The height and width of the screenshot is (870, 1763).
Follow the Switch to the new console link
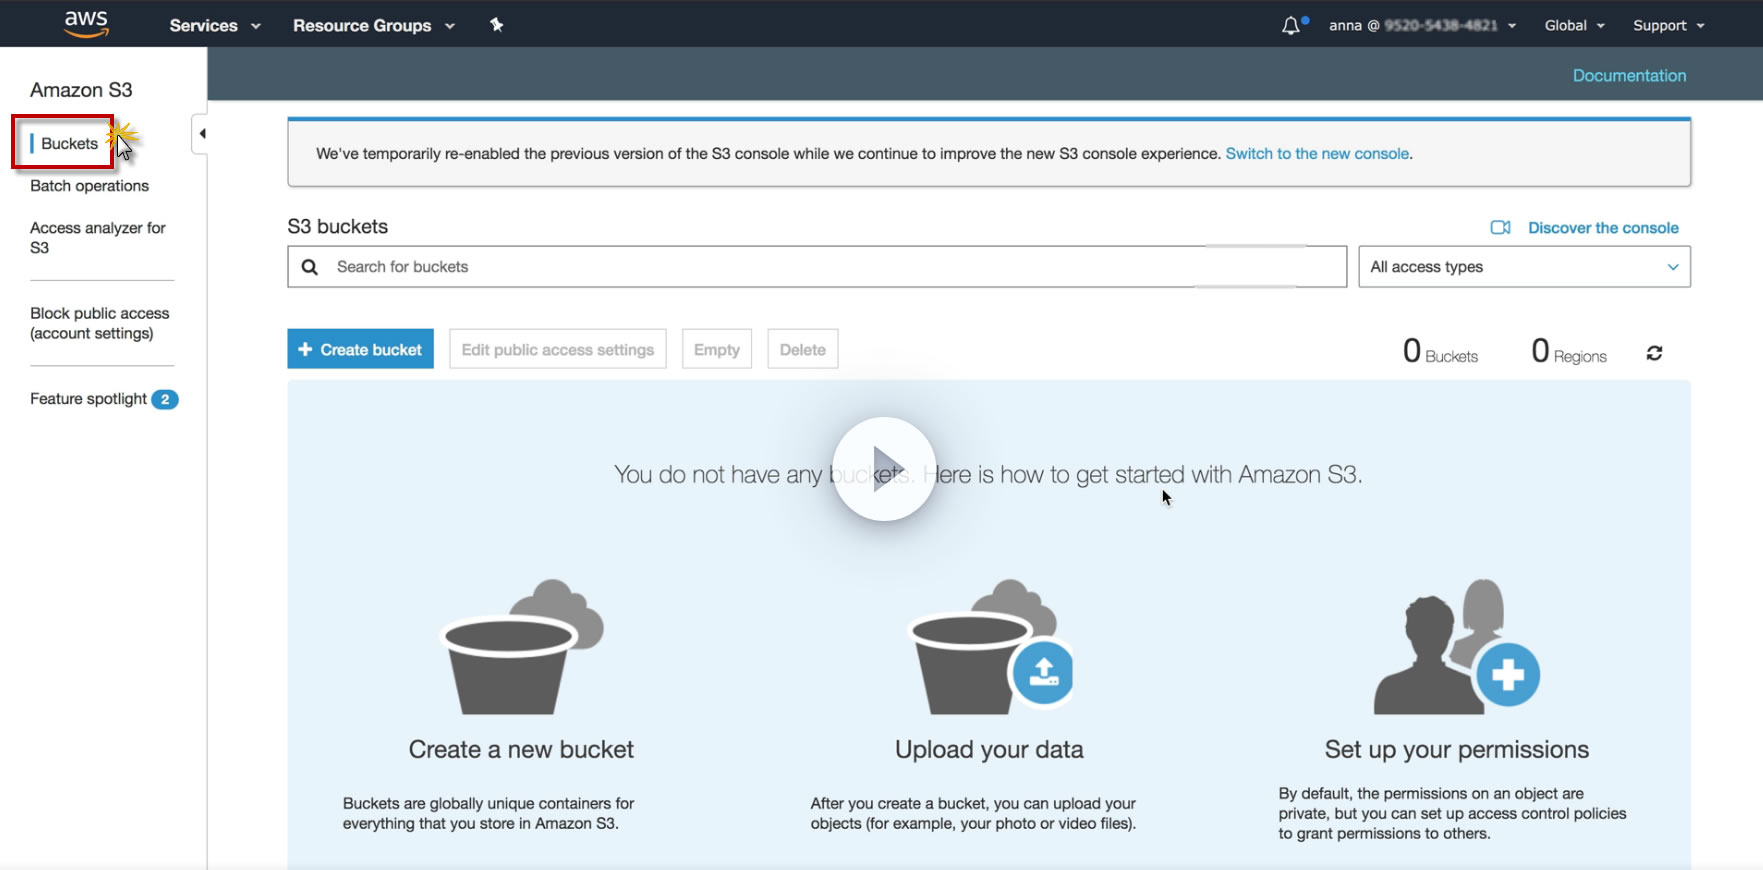(1318, 154)
